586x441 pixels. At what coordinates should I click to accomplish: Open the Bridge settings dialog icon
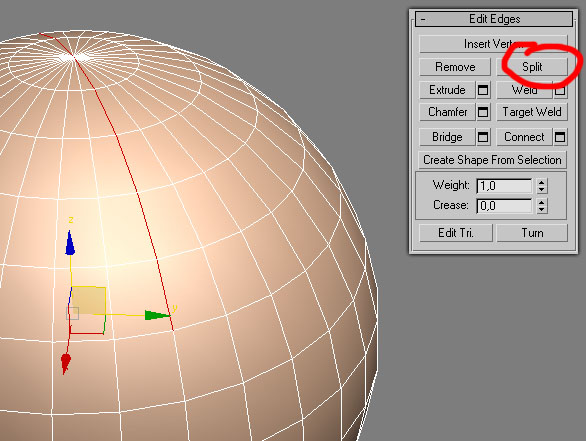[x=483, y=137]
